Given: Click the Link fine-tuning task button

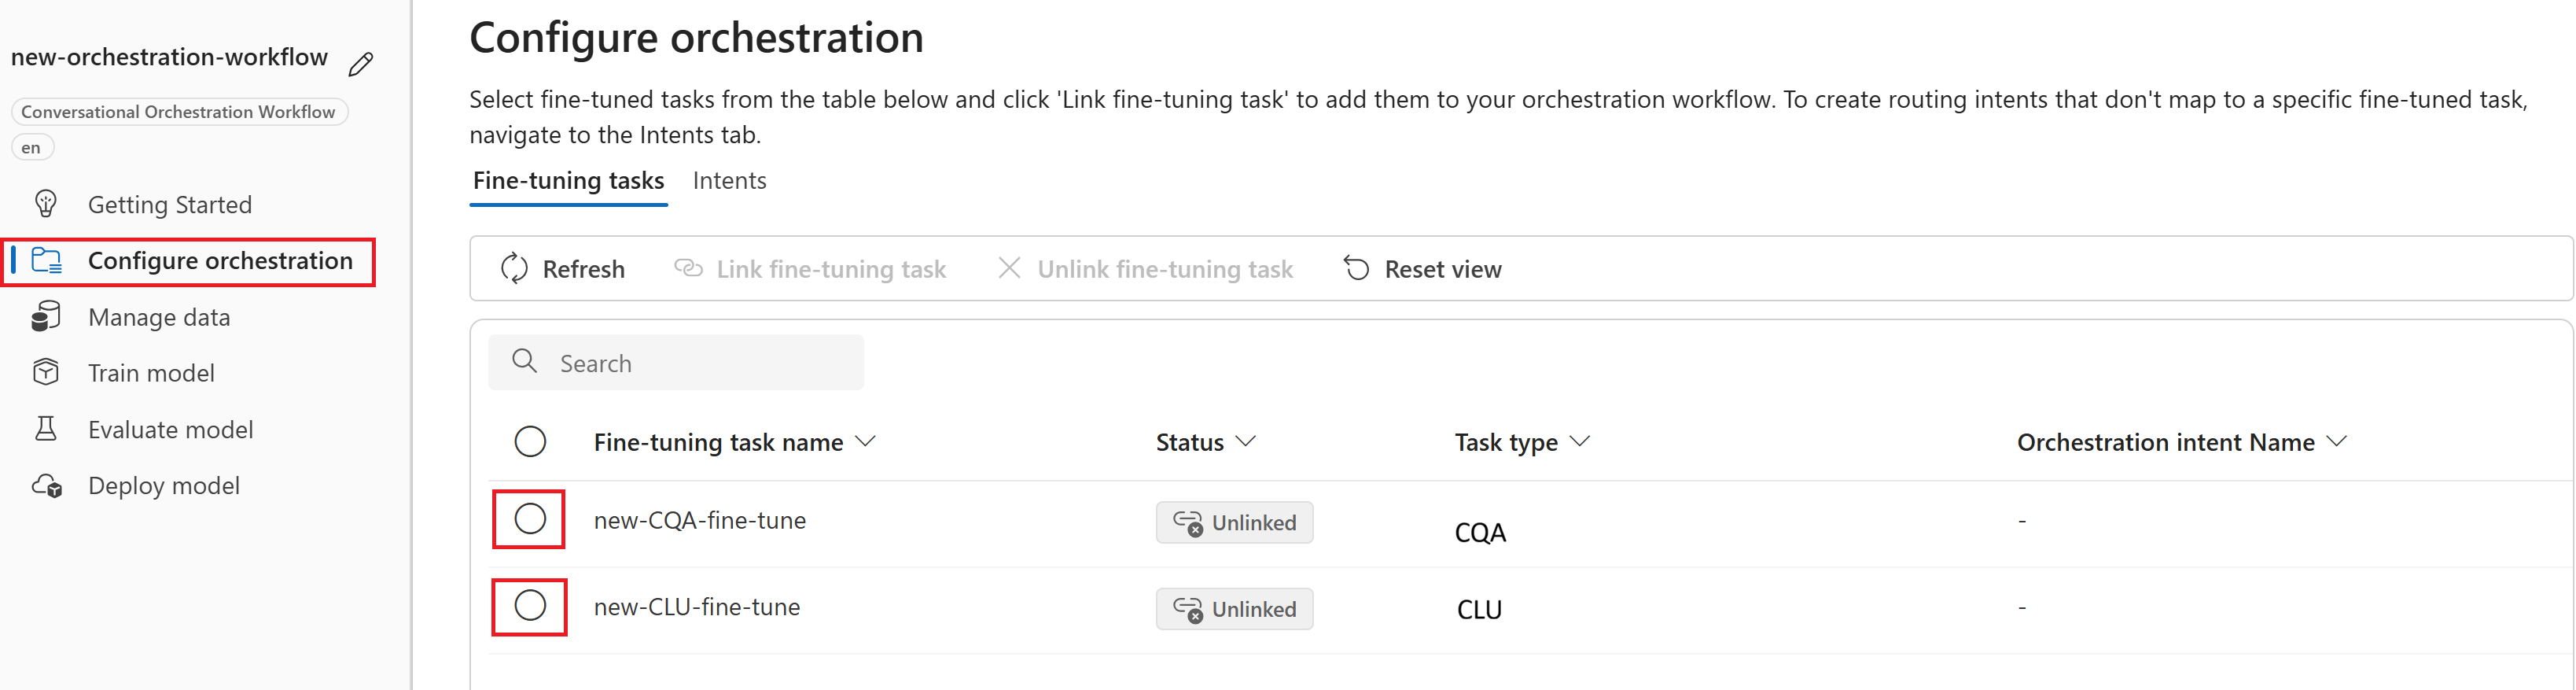Looking at the screenshot, I should pos(810,268).
